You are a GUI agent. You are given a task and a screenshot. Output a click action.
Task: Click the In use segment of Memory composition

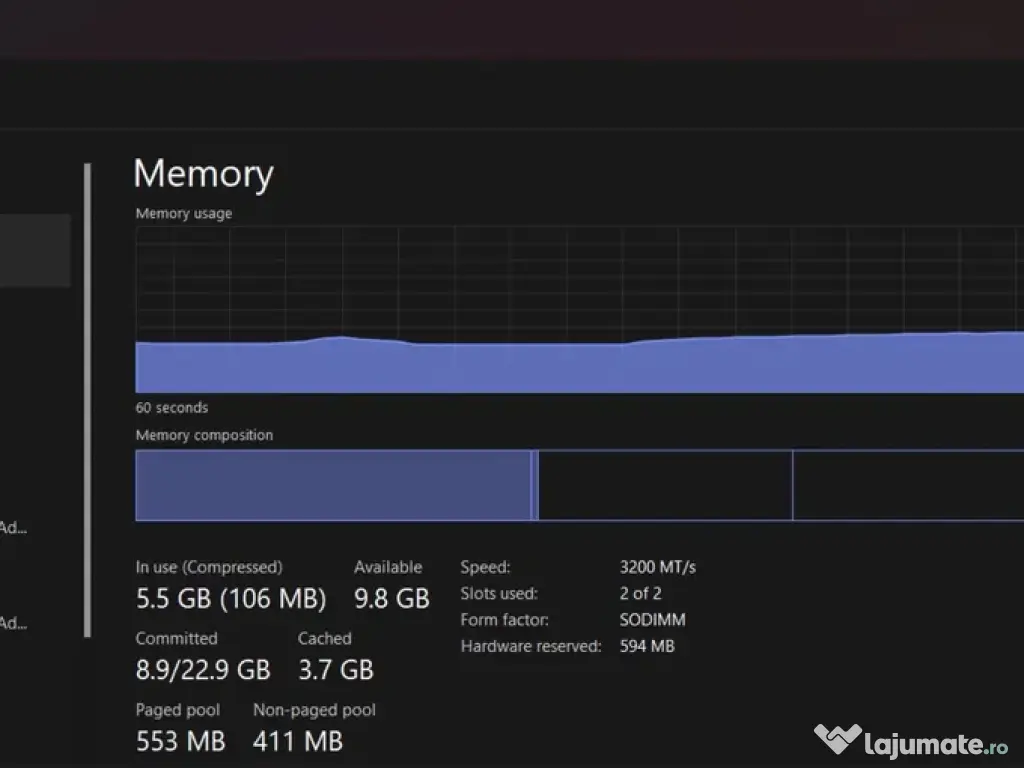pyautogui.click(x=332, y=486)
